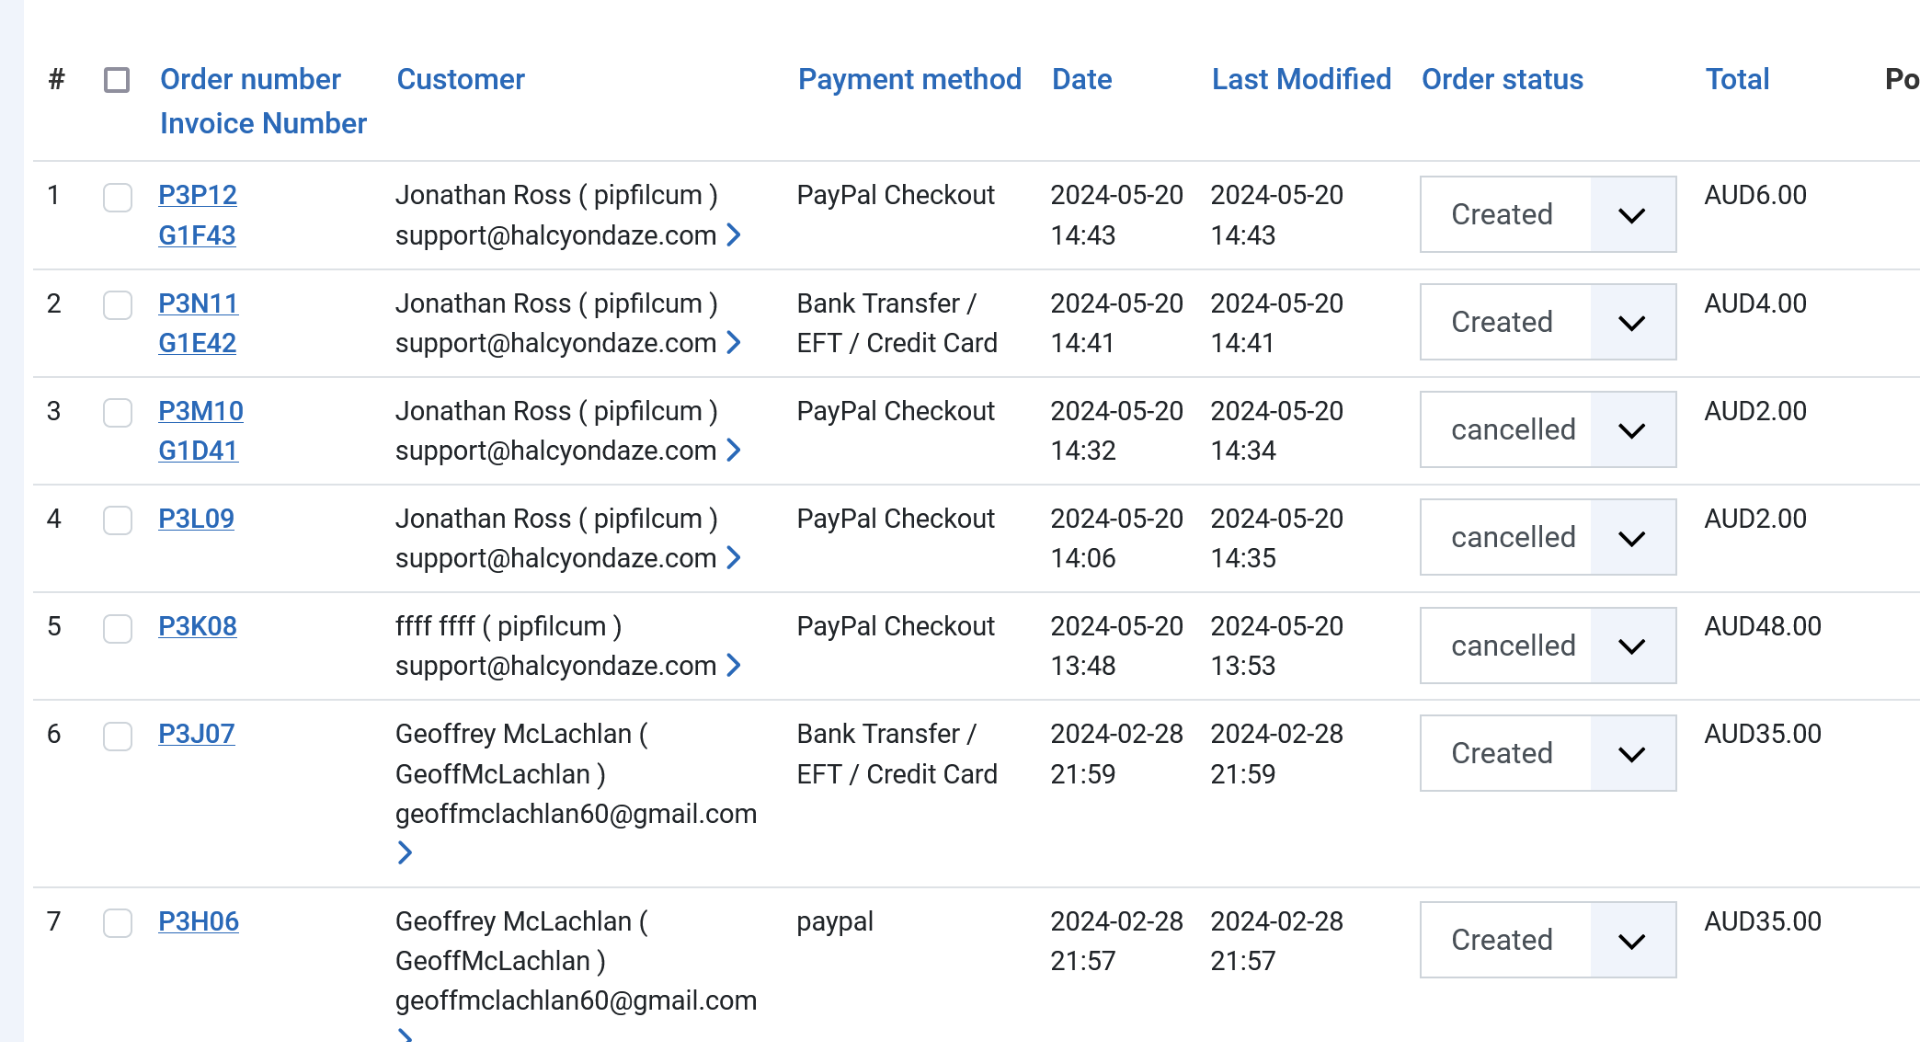Open status dropdown for order P3J07
Viewport: 1920px width, 1042px height.
tap(1547, 753)
